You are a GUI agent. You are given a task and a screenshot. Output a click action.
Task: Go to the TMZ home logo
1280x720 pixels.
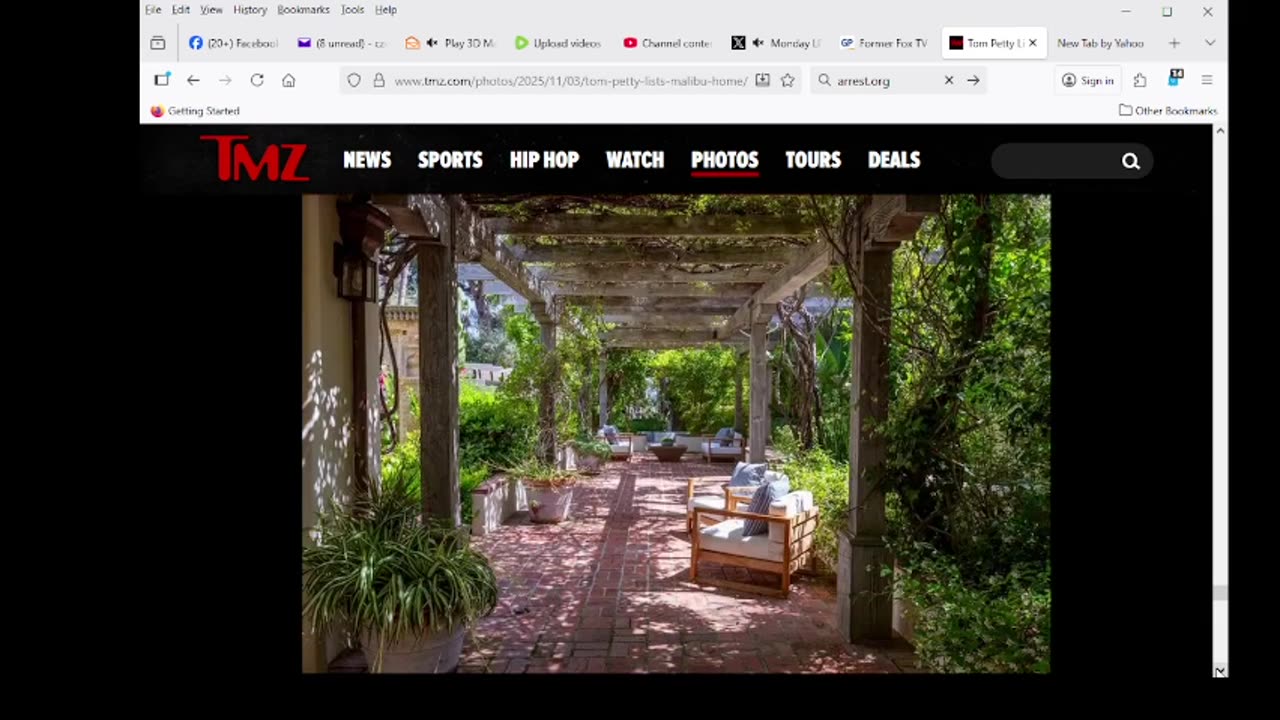click(254, 158)
